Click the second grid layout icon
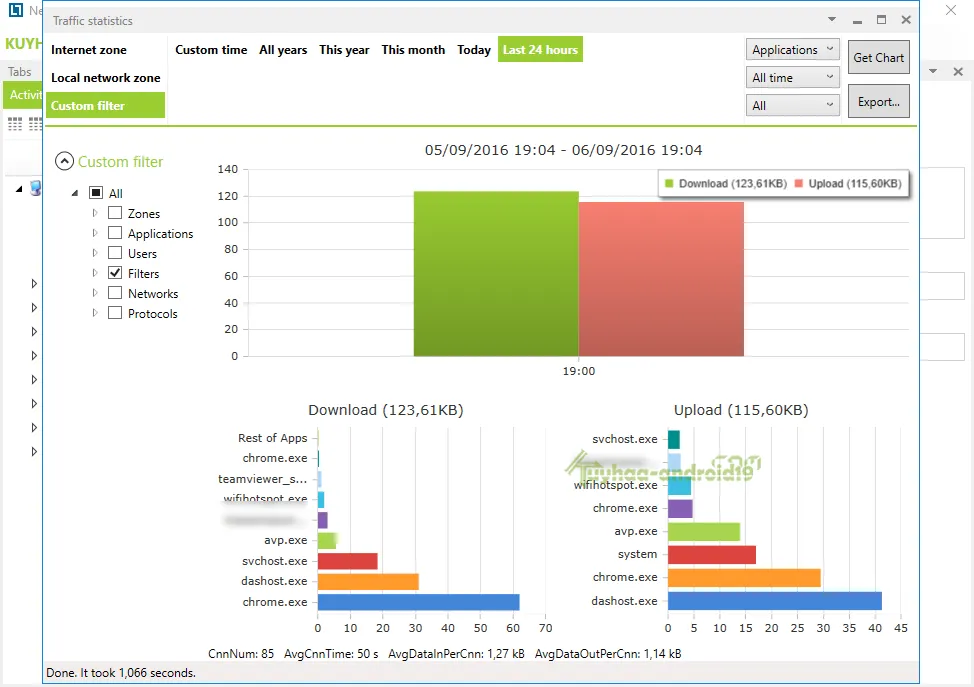This screenshot has height=687, width=974. (36, 124)
